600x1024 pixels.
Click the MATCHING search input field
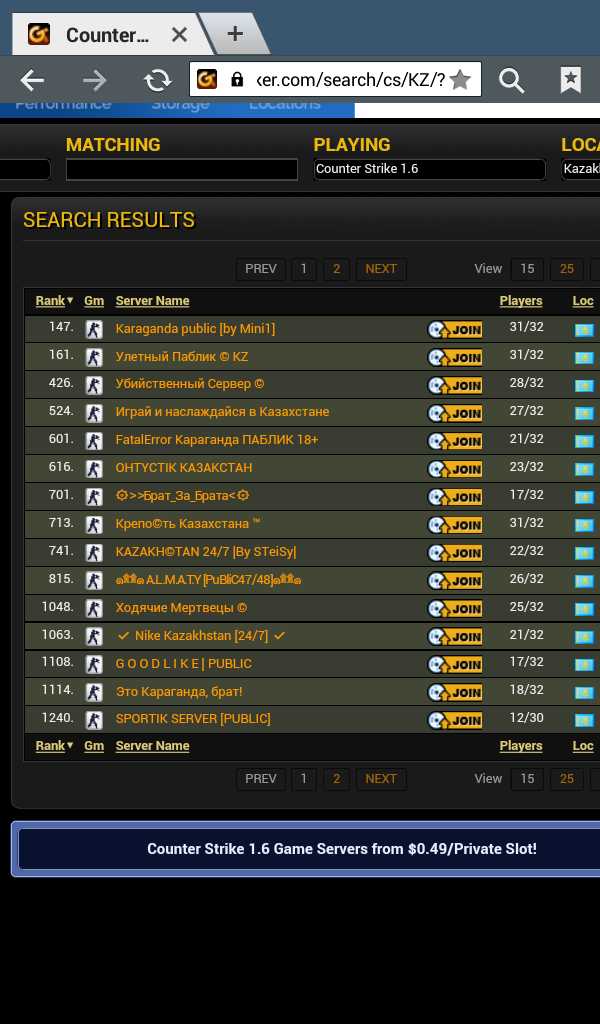click(x=182, y=169)
